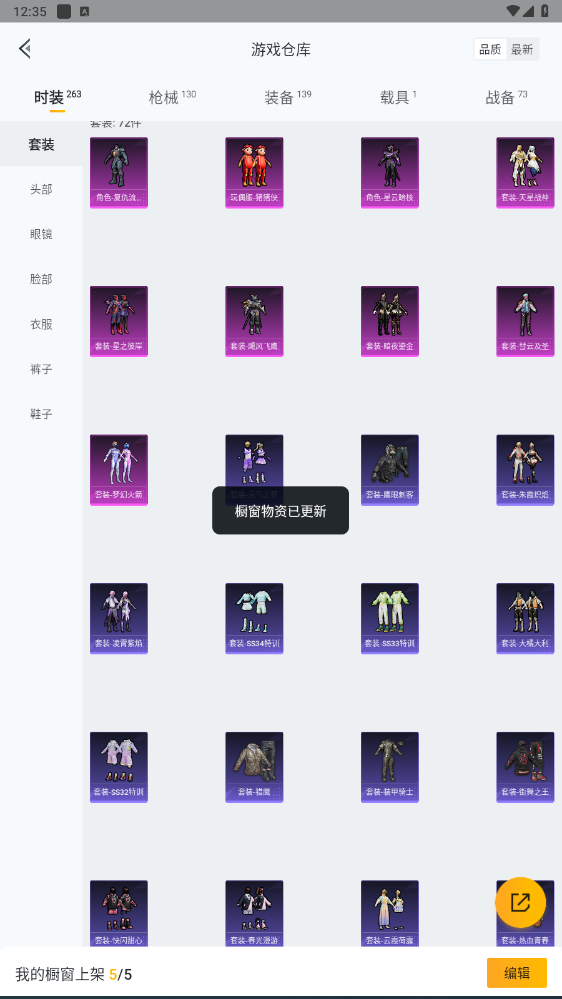Go back using the top-left arrow
Viewport: 562px width, 999px height.
[x=25, y=48]
